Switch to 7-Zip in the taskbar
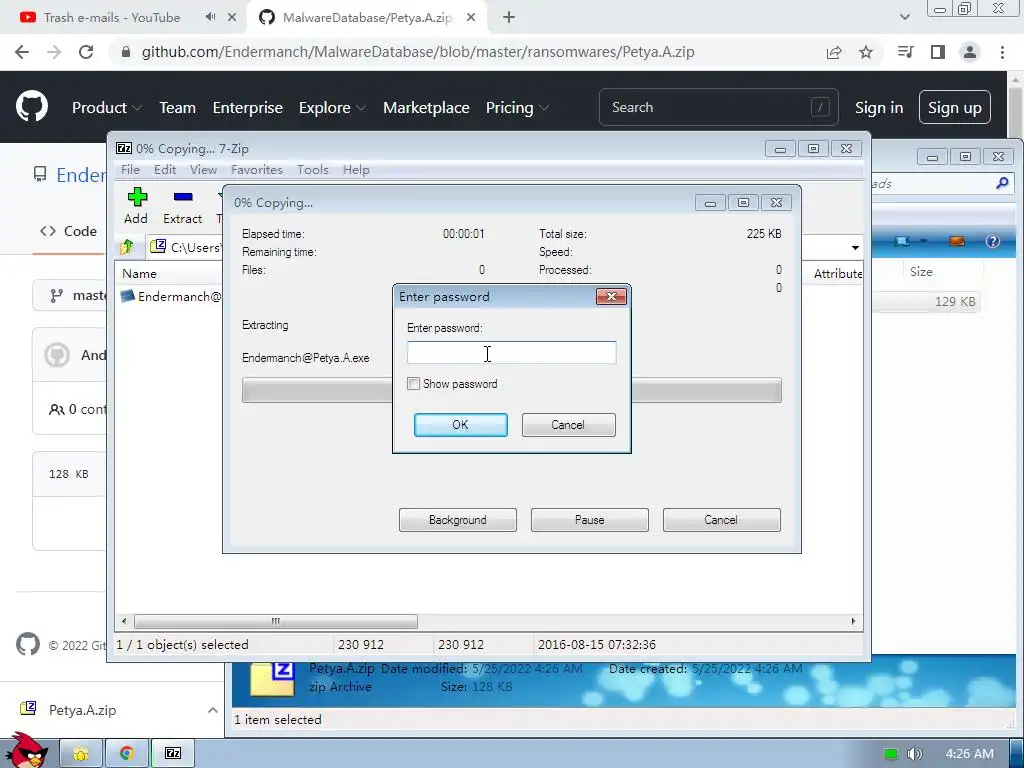This screenshot has height=768, width=1024. [x=173, y=754]
